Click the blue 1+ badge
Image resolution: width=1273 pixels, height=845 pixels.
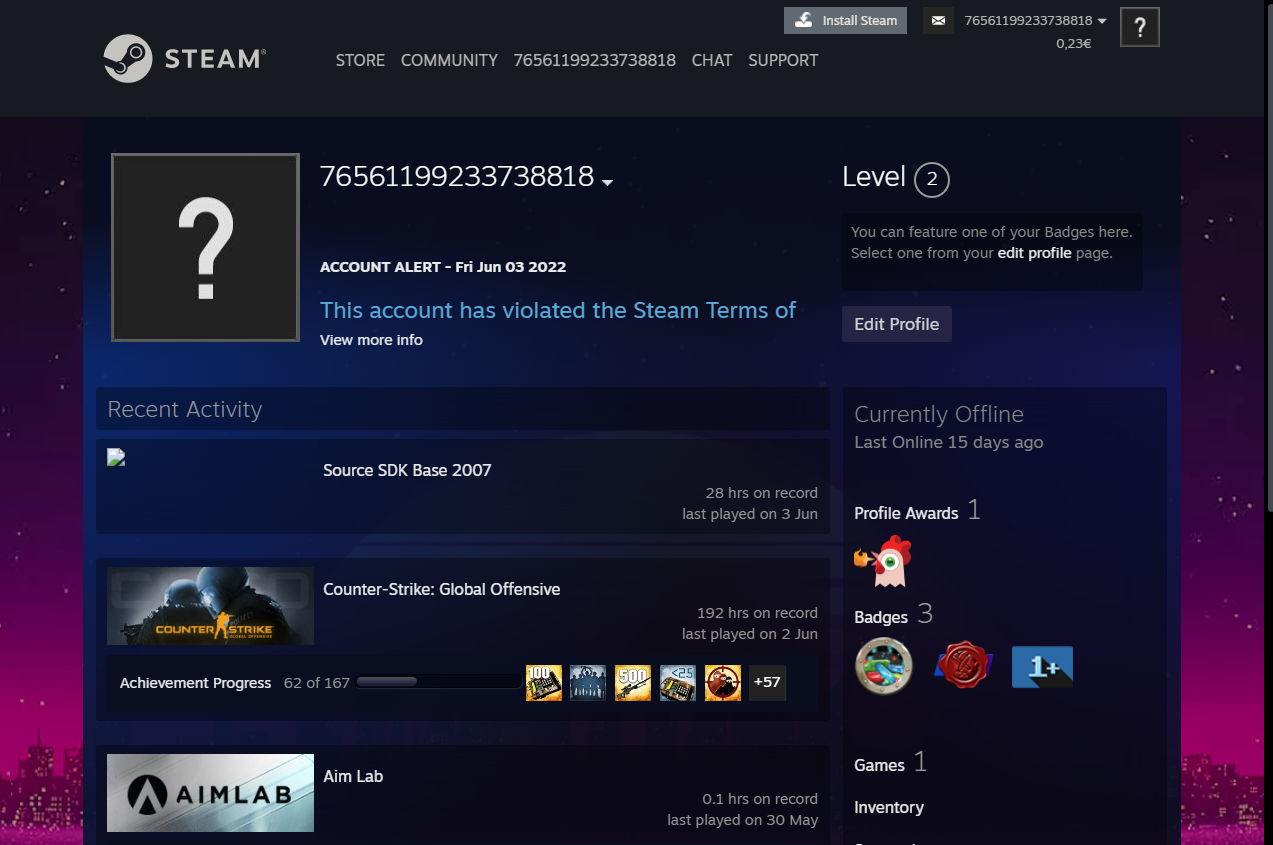click(x=1043, y=666)
